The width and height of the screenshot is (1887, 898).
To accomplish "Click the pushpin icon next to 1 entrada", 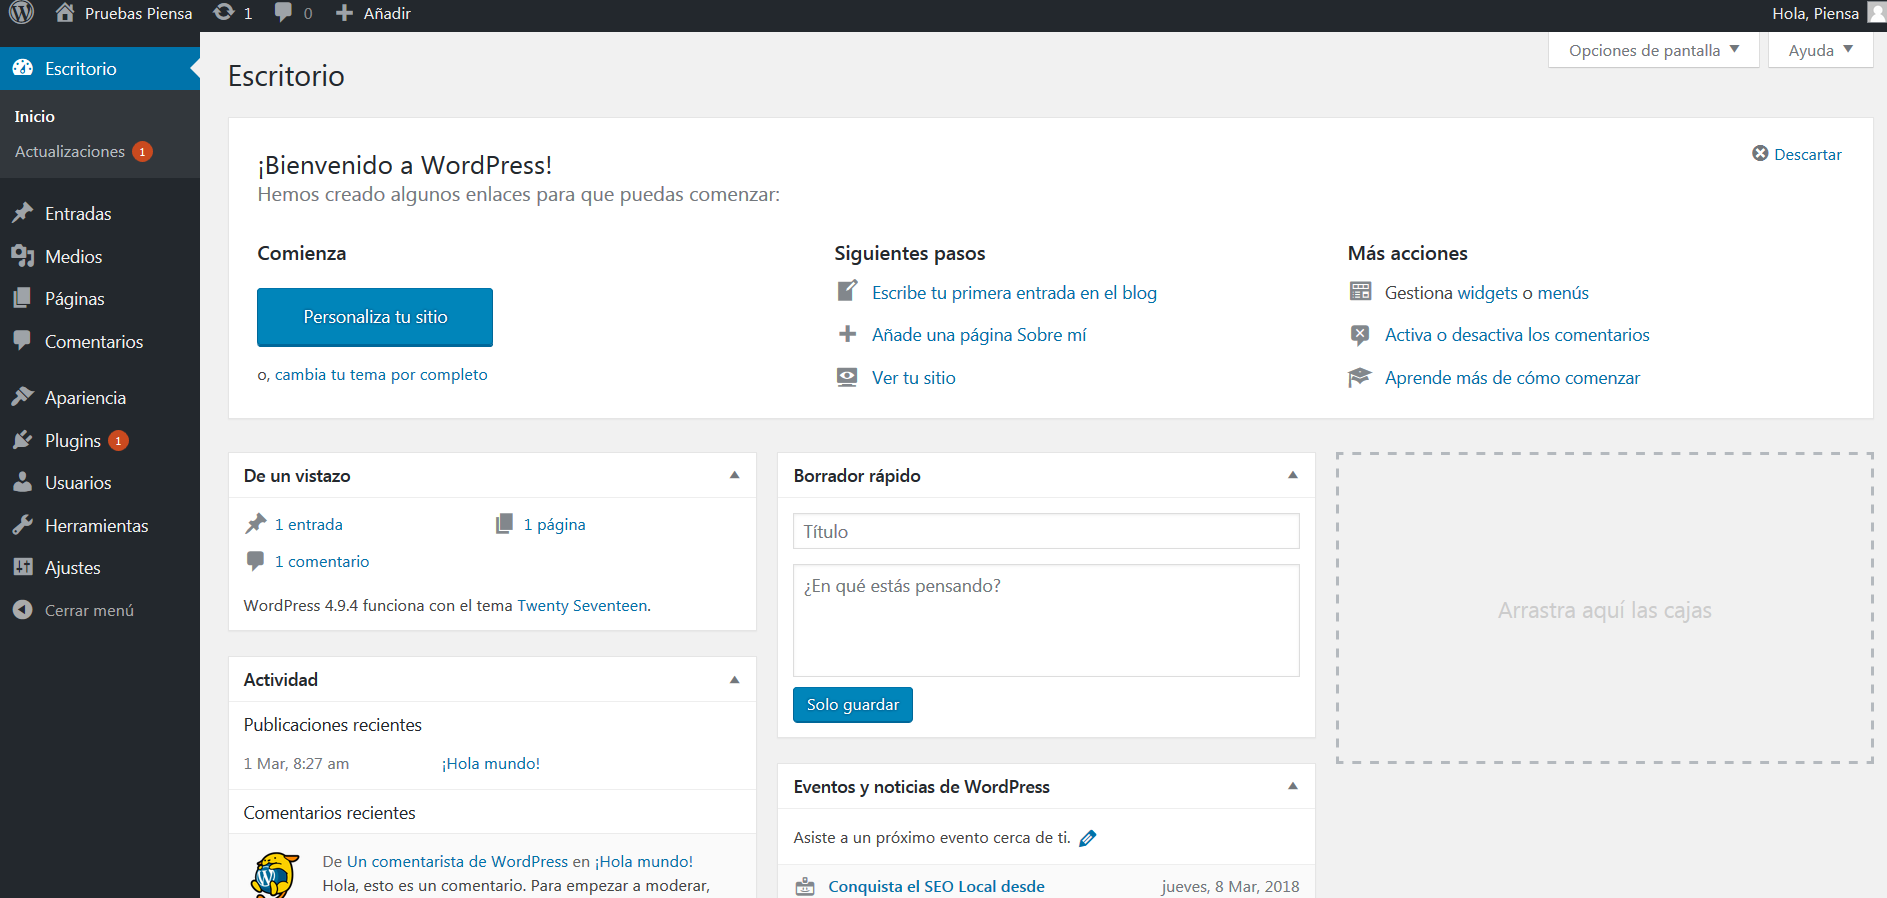I will (256, 523).
